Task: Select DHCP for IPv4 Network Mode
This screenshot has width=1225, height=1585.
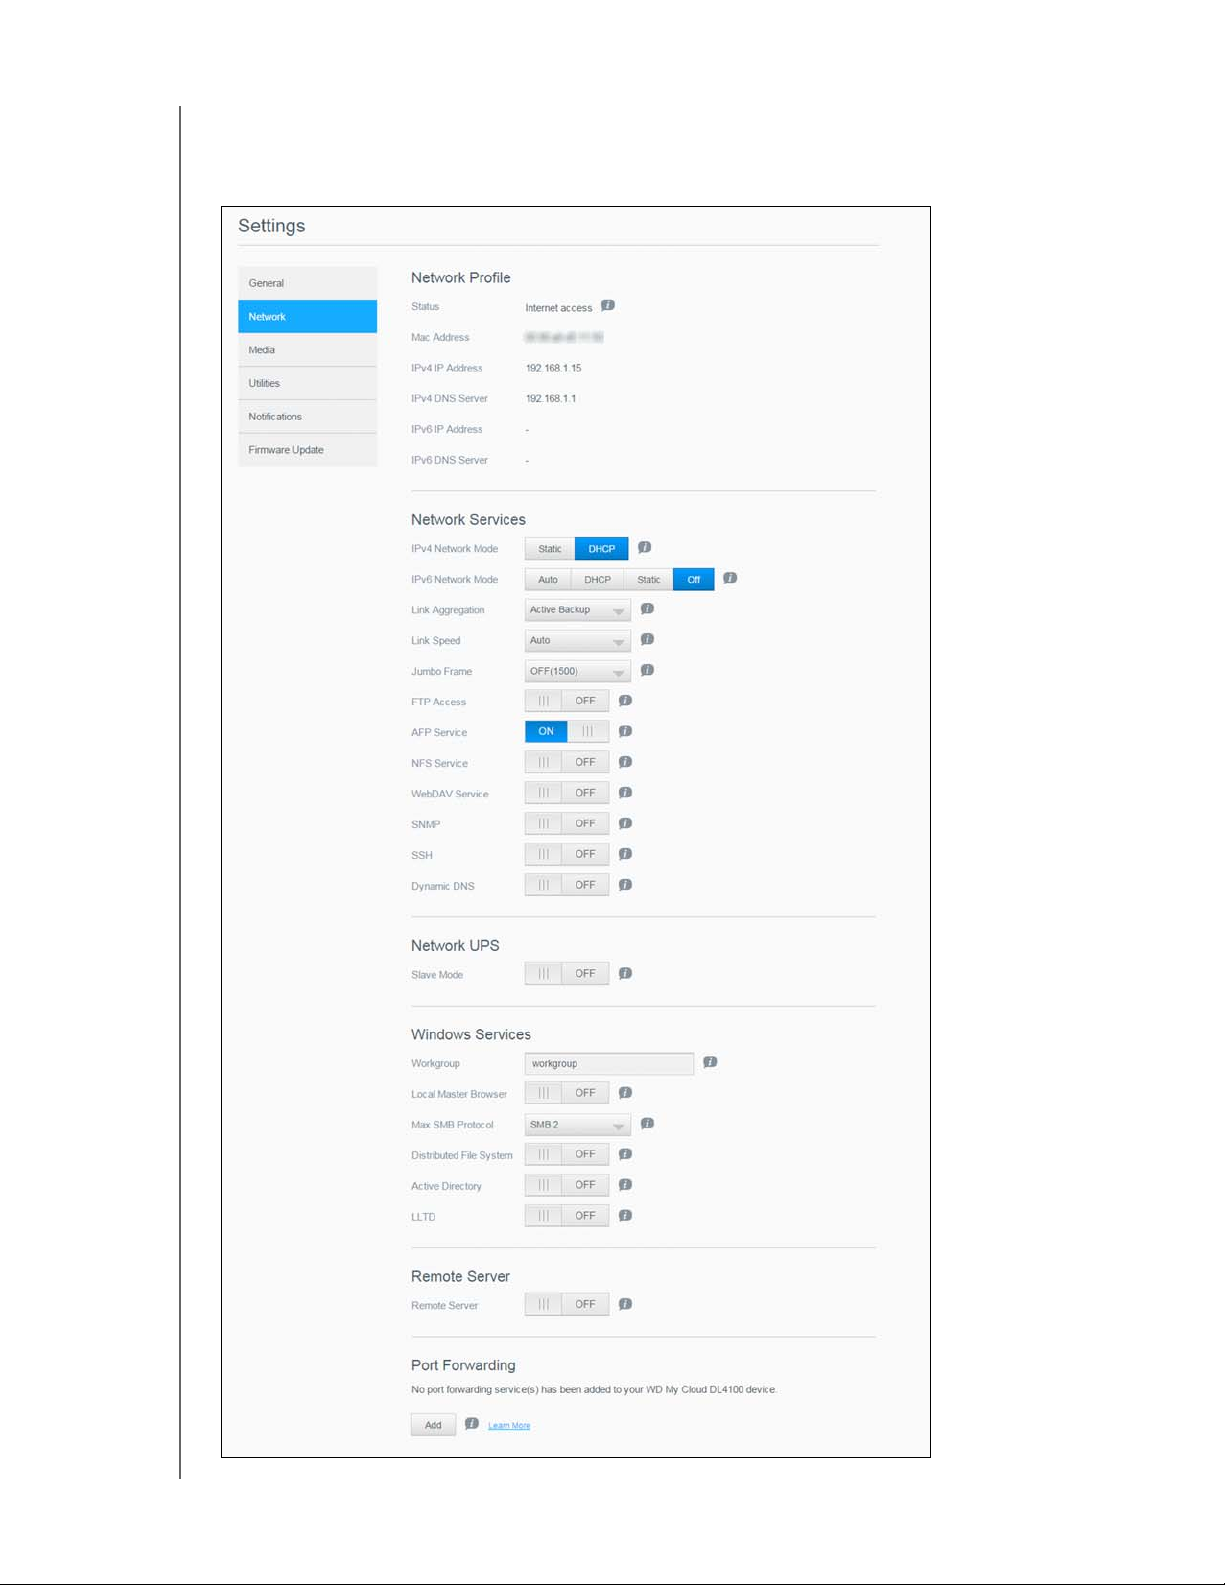Action: pyautogui.click(x=602, y=549)
